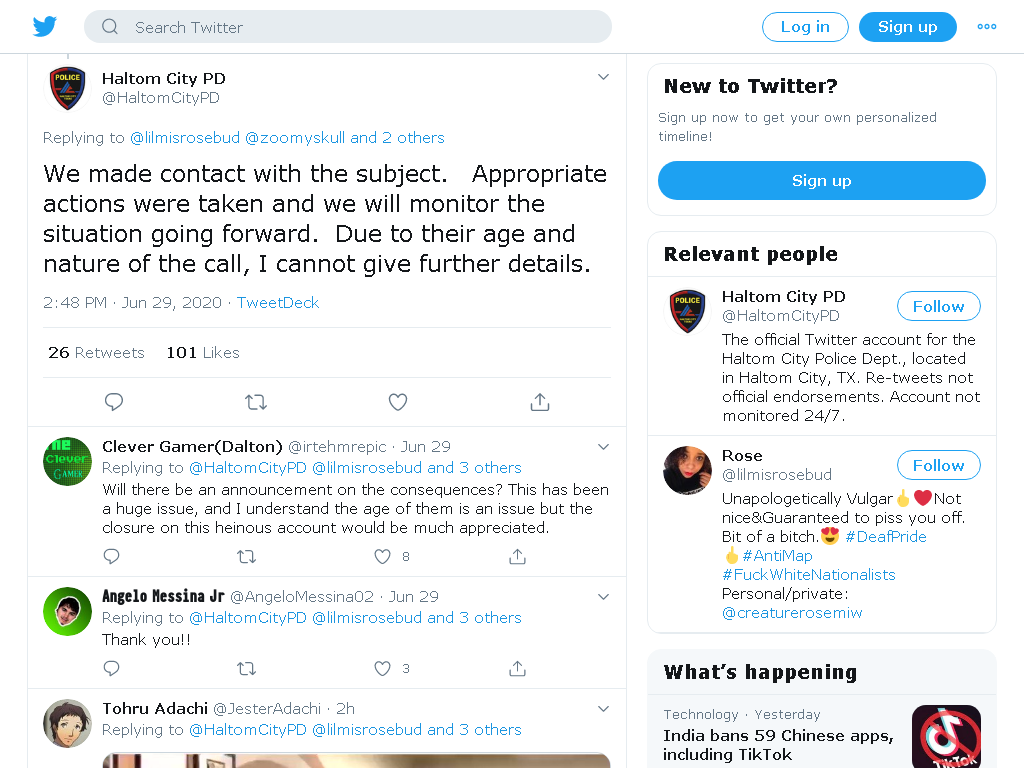Image resolution: width=1024 pixels, height=768 pixels.
Task: Open the TweetDeck source link
Action: coord(278,302)
